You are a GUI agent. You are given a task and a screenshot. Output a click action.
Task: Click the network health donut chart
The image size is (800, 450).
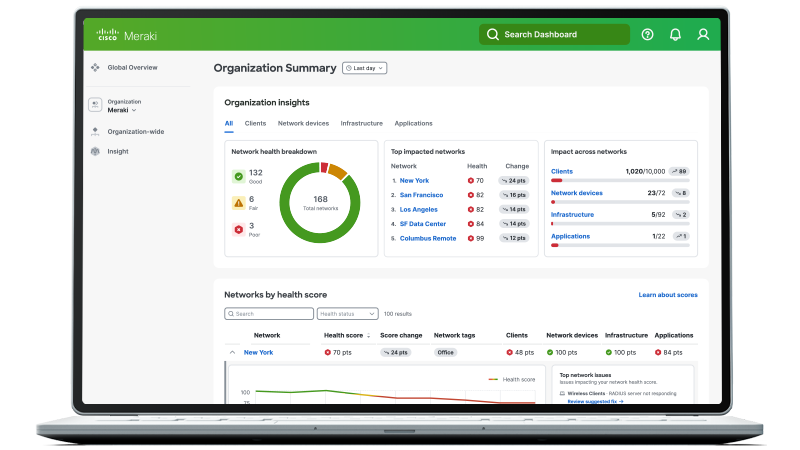[320, 203]
